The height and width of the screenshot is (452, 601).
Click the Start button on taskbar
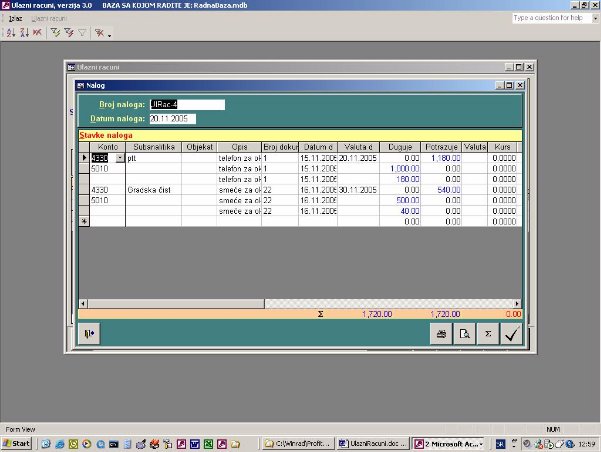point(17,442)
